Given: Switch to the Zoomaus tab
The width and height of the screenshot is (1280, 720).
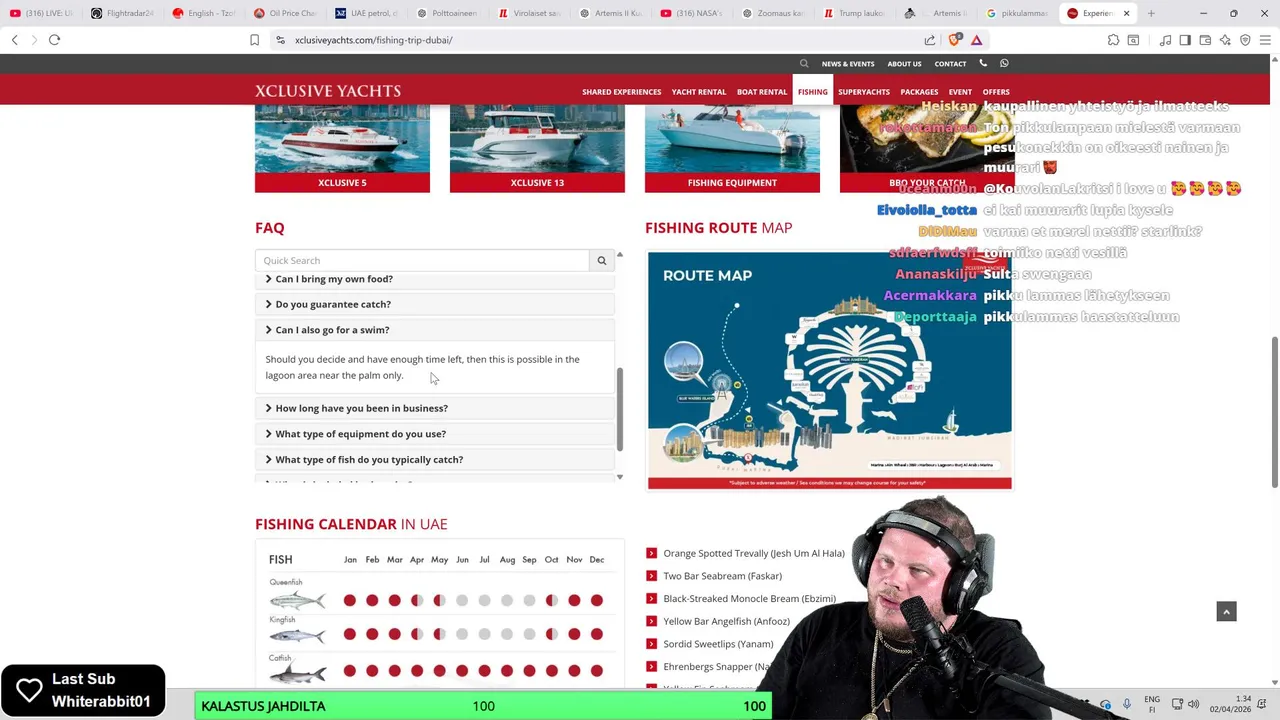Looking at the screenshot, I should click(774, 13).
